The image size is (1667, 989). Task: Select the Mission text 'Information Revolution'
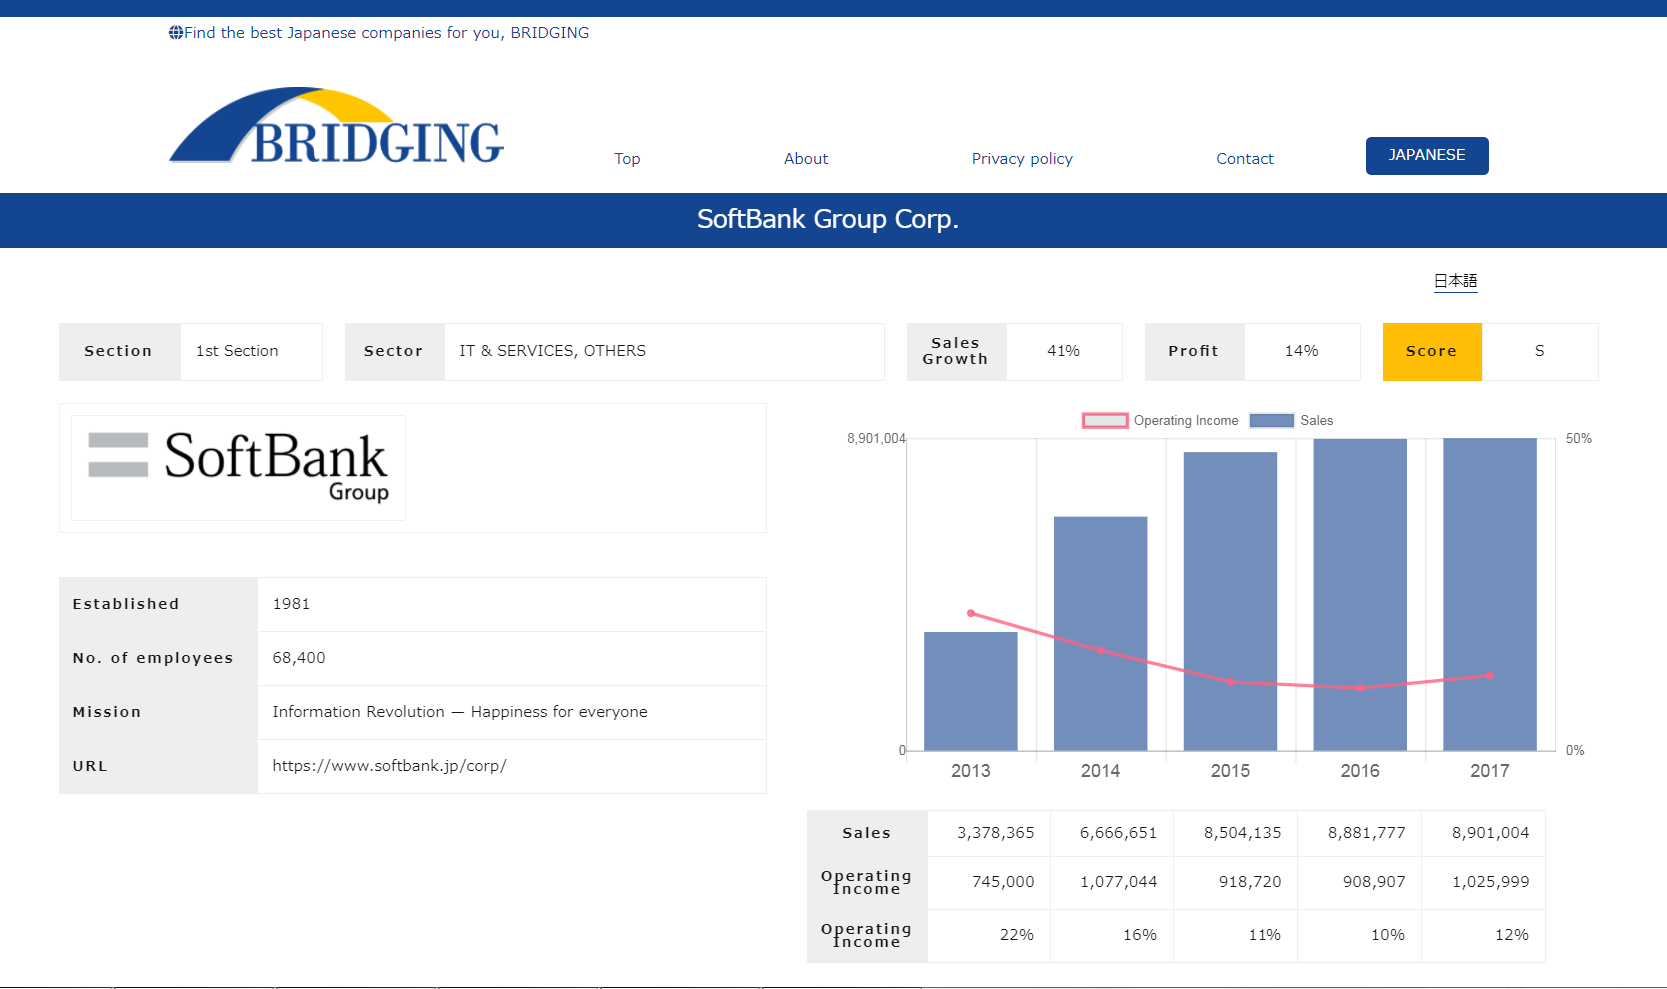pos(358,712)
